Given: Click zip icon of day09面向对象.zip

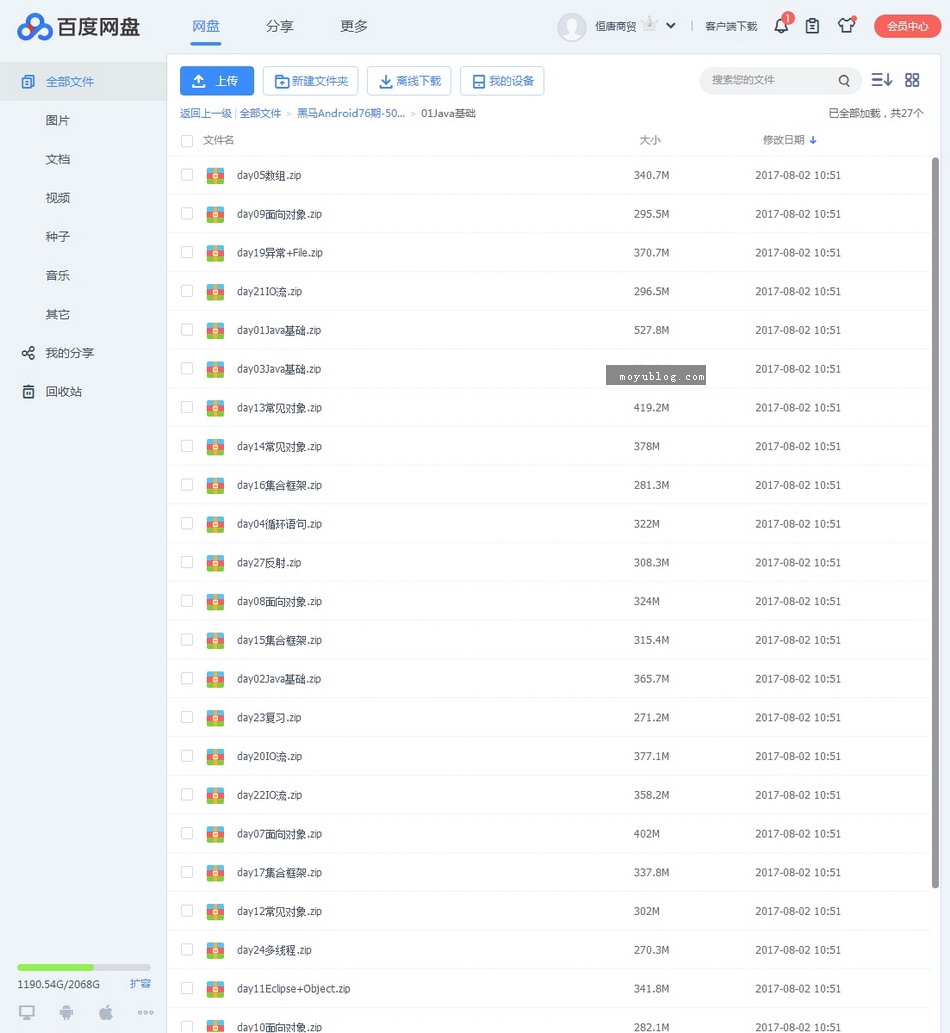Looking at the screenshot, I should pos(215,214).
